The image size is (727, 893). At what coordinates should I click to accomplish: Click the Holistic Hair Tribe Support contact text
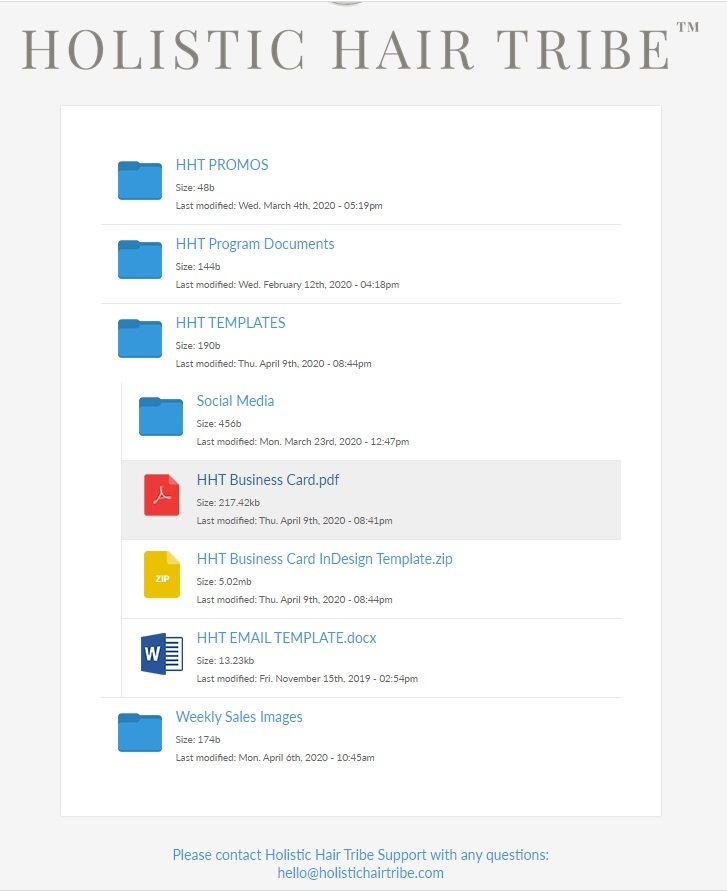(360, 855)
